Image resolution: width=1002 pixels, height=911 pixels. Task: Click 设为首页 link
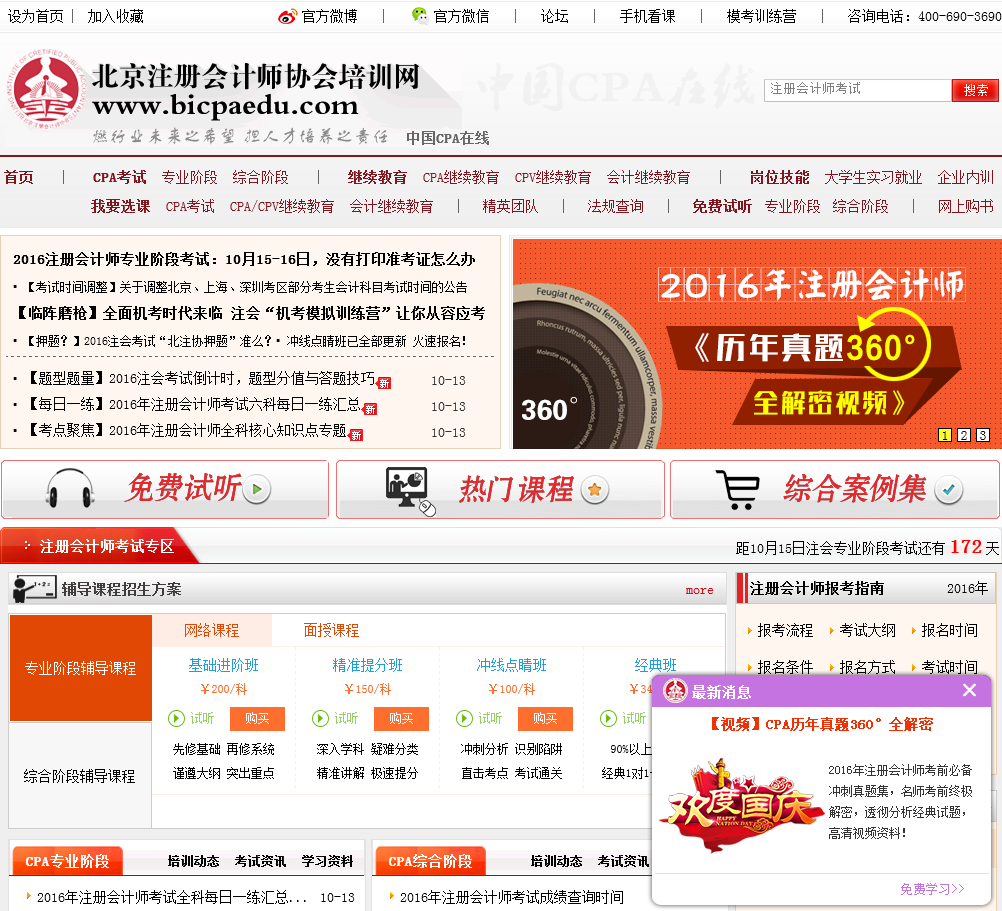coord(35,16)
